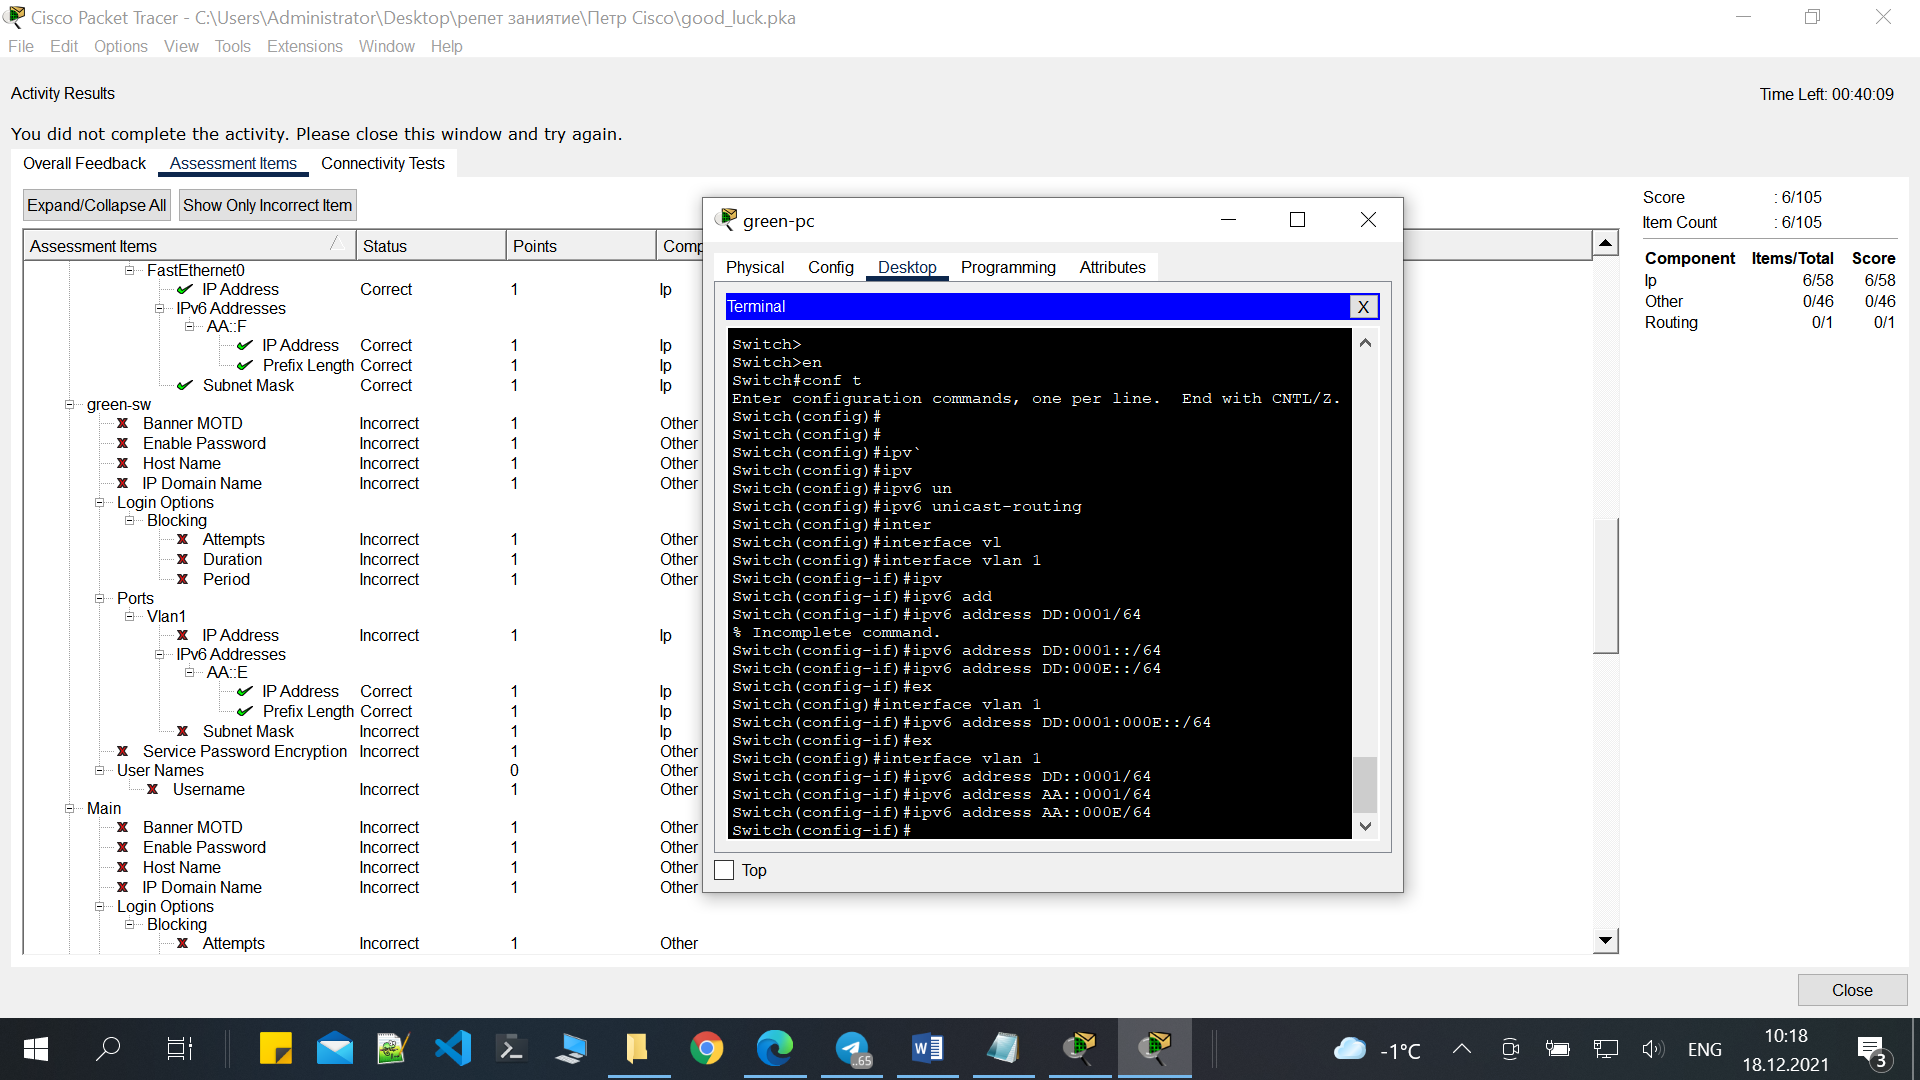Launch Visual Studio Code from the taskbar
The height and width of the screenshot is (1080, 1920).
pyautogui.click(x=453, y=1048)
